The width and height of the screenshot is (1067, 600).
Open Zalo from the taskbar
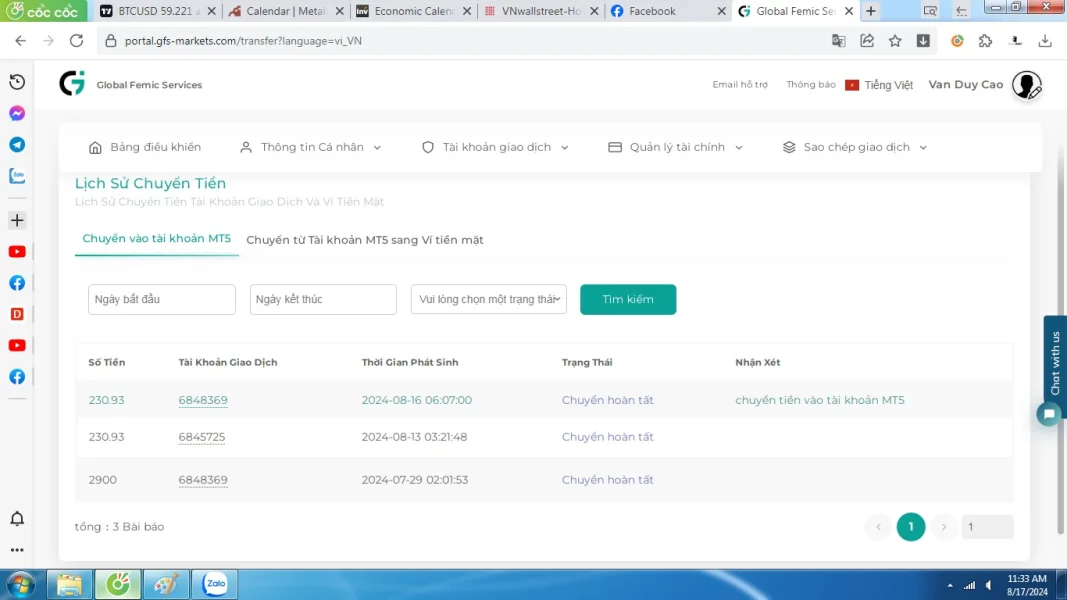click(x=215, y=584)
